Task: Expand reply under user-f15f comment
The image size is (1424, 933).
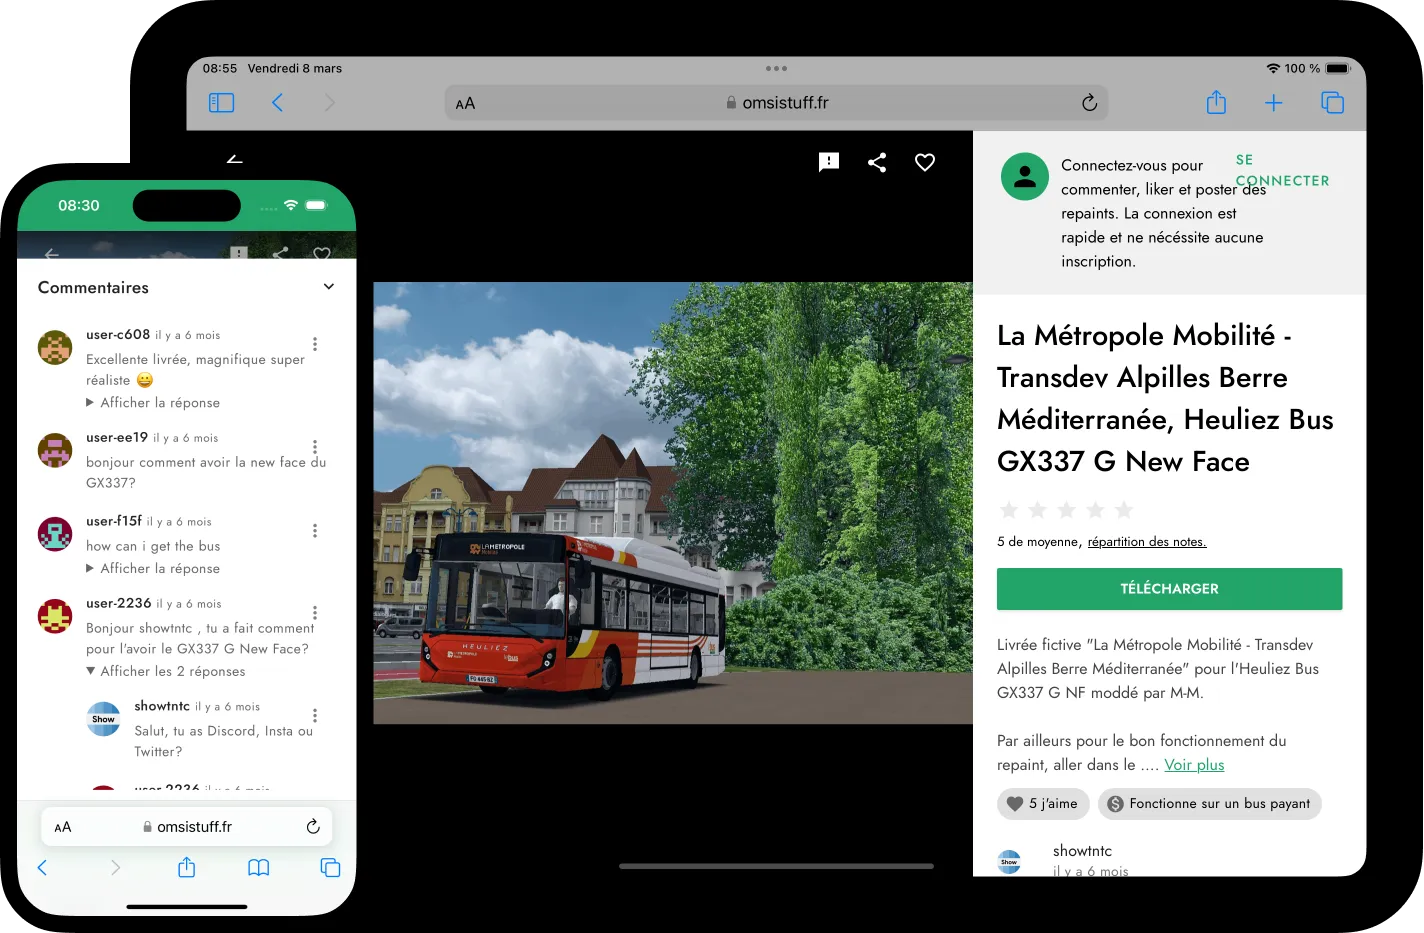Action: [153, 569]
